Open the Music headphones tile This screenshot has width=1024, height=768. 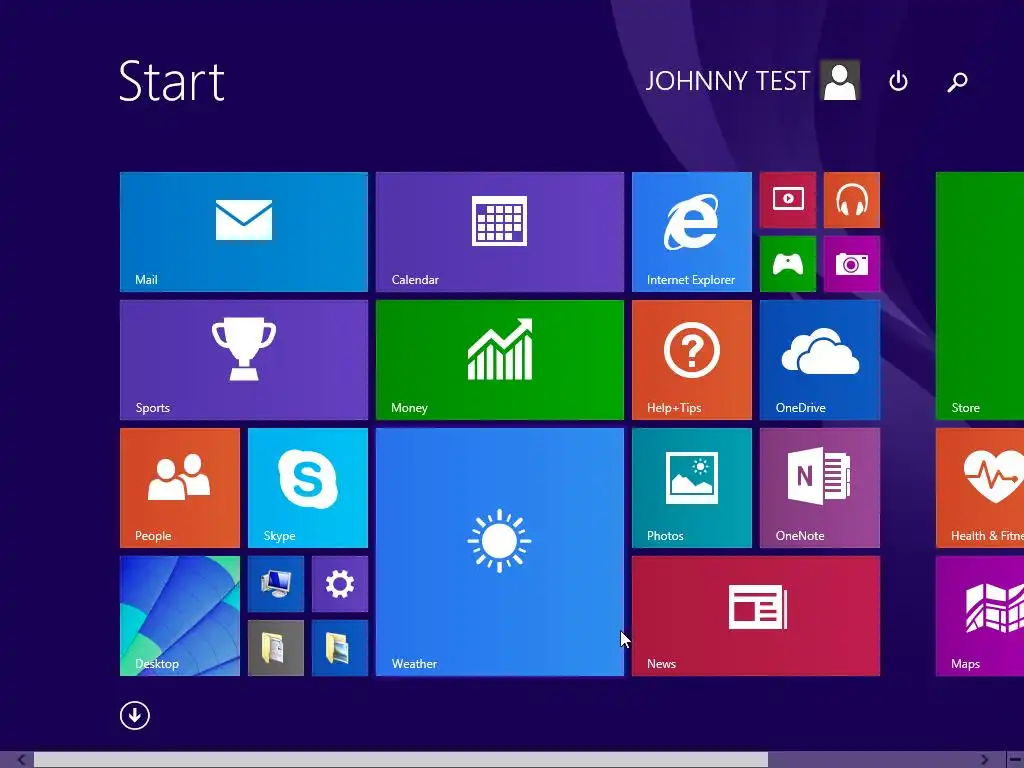tap(852, 200)
